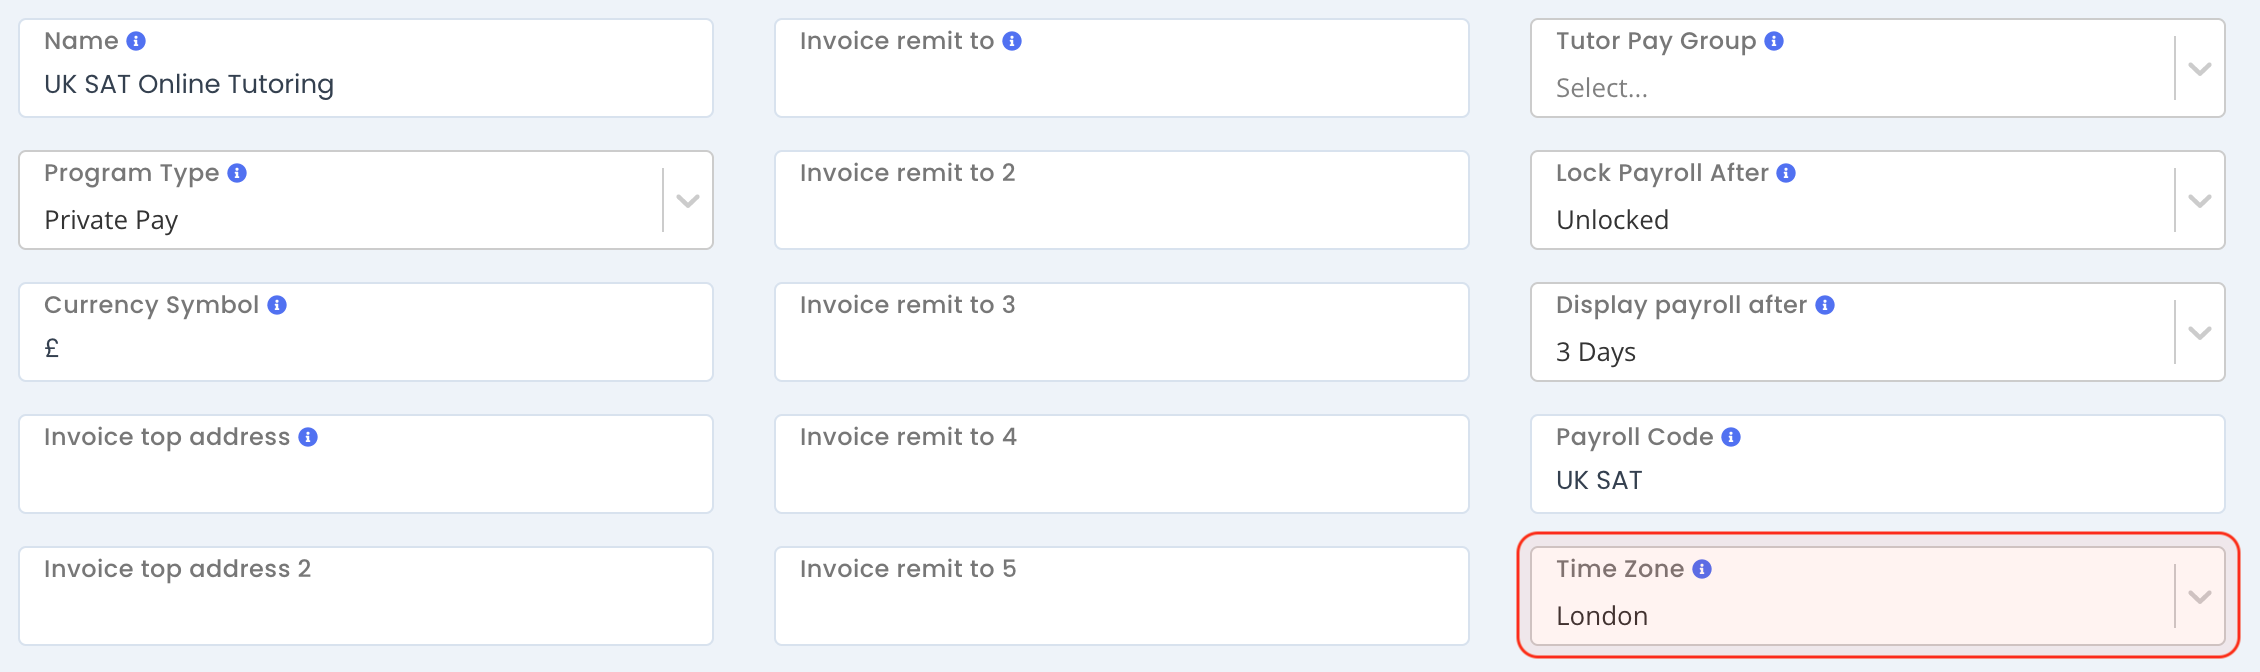
Task: Click the info icon next to Name
Action: pyautogui.click(x=136, y=41)
